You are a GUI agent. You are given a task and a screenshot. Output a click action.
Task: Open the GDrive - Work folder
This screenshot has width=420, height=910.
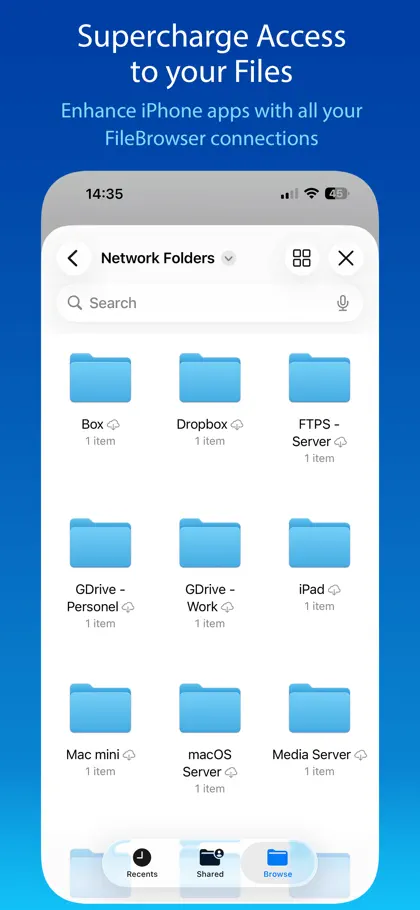tap(210, 543)
